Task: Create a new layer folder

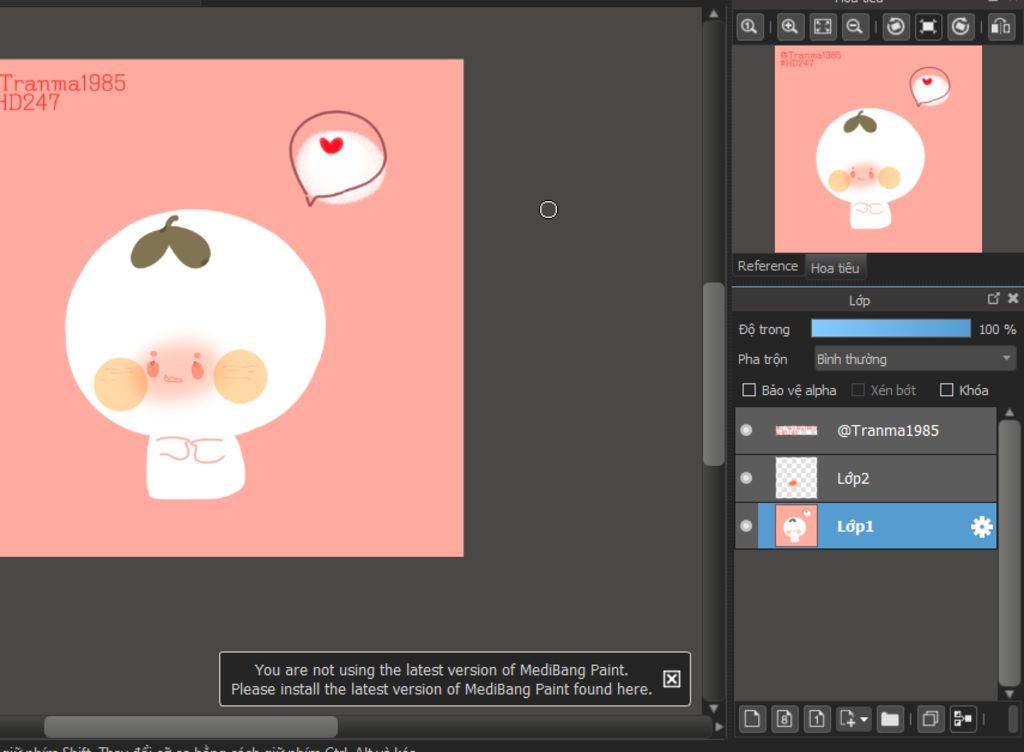Action: (x=890, y=719)
